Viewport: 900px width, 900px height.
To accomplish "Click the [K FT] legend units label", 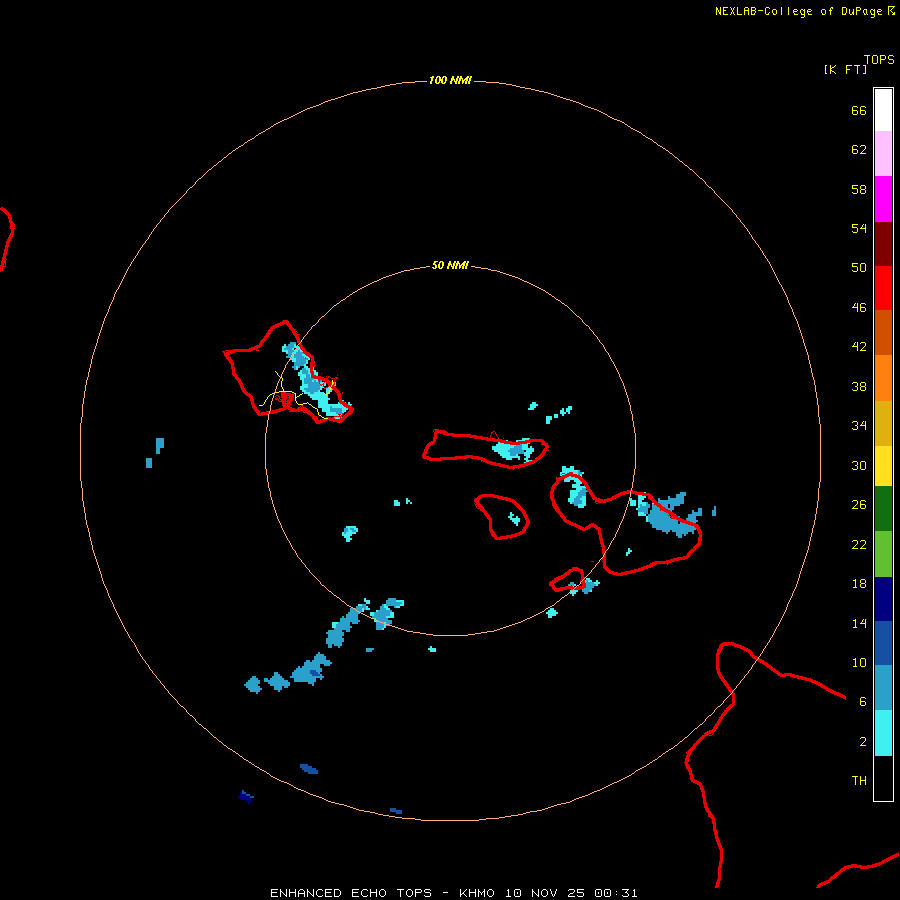I will point(845,69).
